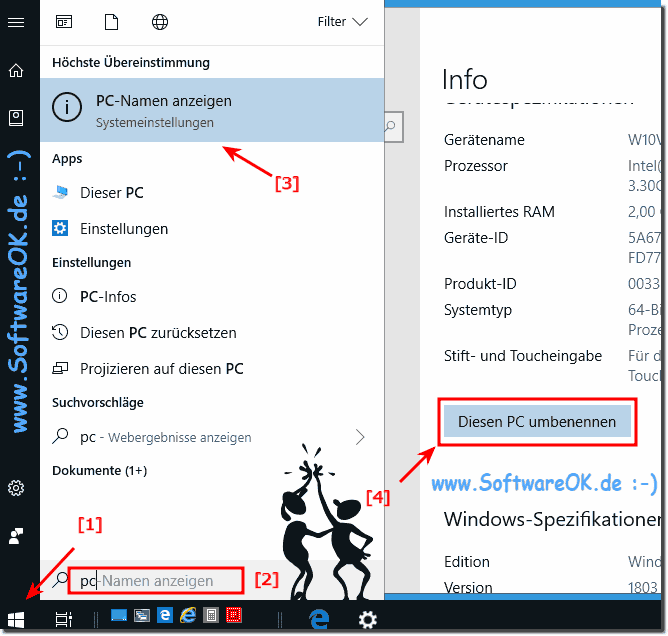Open Einstellungen app result
The height and width of the screenshot is (636, 668).
coord(212,229)
